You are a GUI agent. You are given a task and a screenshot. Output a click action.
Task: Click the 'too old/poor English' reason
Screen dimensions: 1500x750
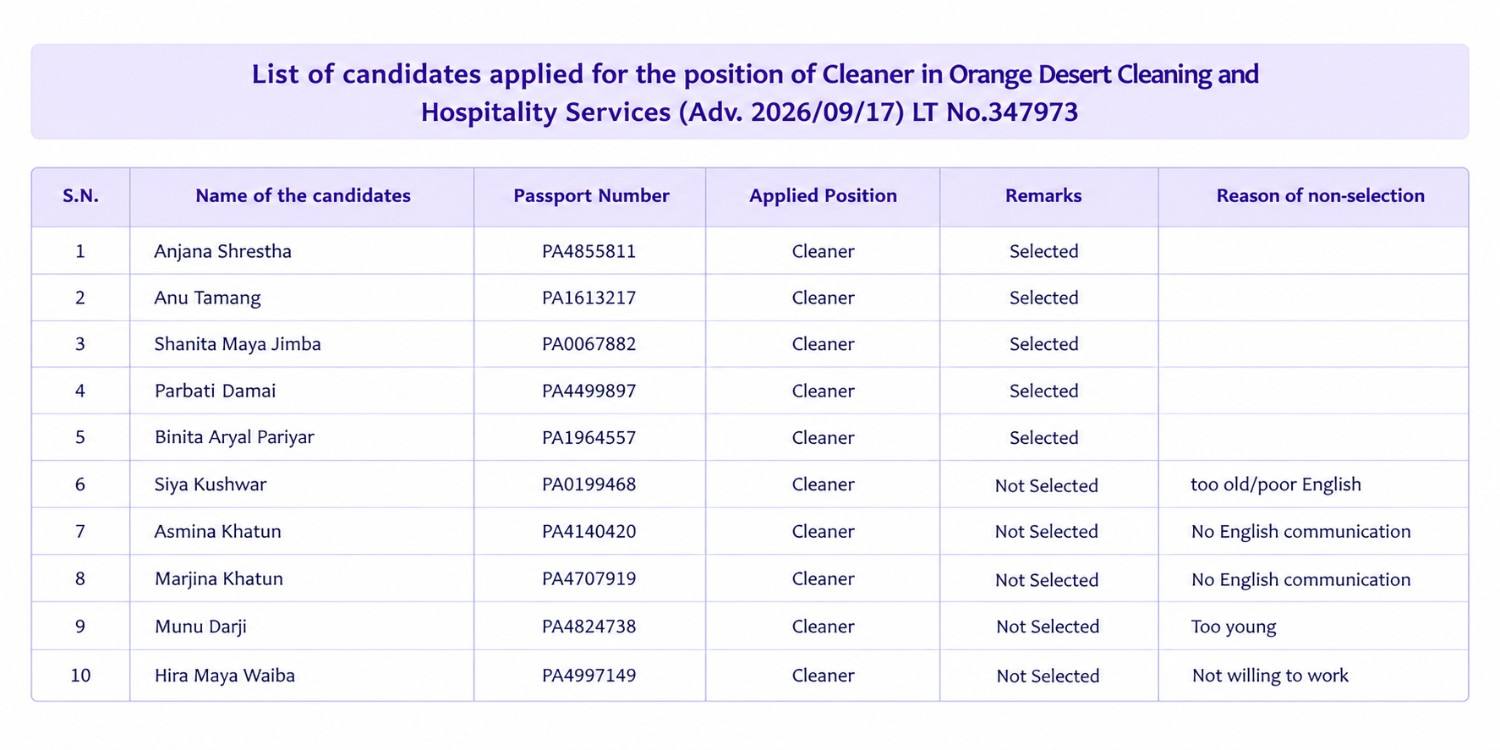(x=1276, y=484)
